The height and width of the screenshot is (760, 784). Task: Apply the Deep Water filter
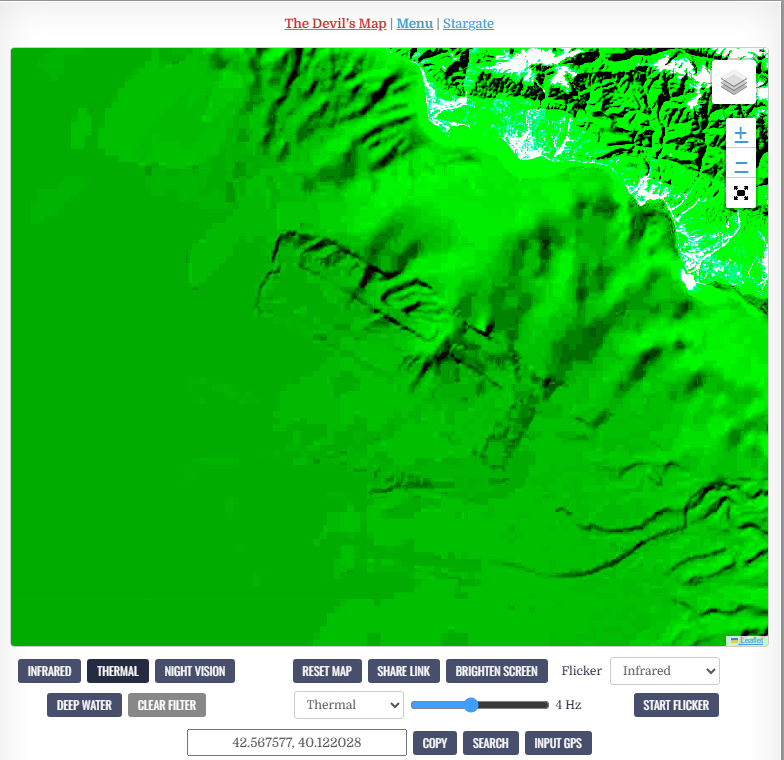tap(84, 705)
